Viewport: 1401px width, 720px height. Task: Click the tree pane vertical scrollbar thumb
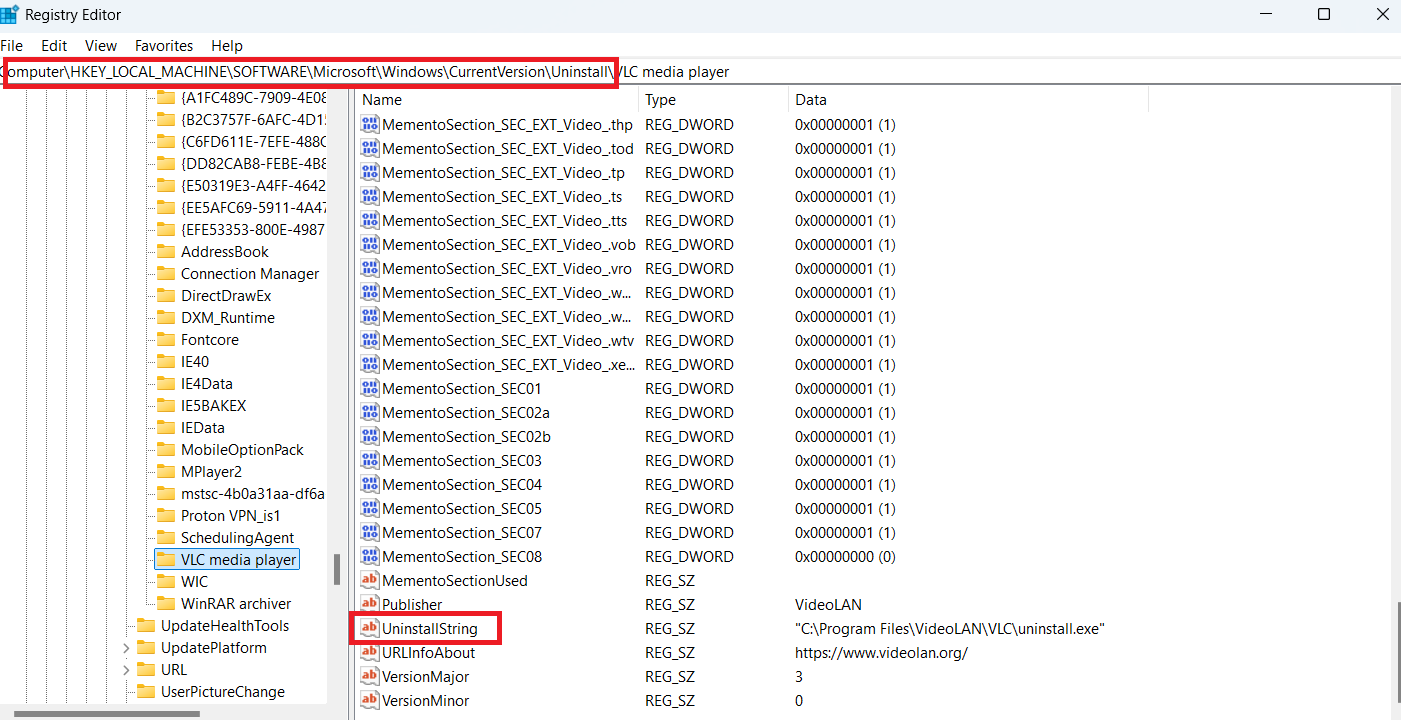337,570
